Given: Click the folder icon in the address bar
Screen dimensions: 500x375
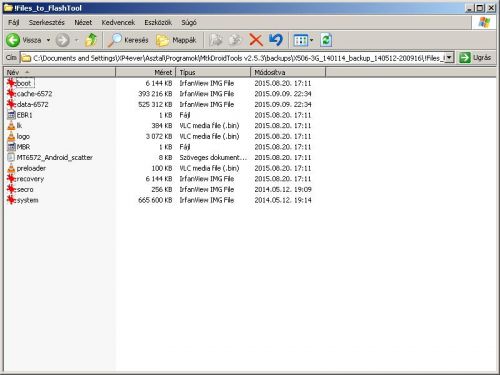Looking at the screenshot, I should pos(26,58).
